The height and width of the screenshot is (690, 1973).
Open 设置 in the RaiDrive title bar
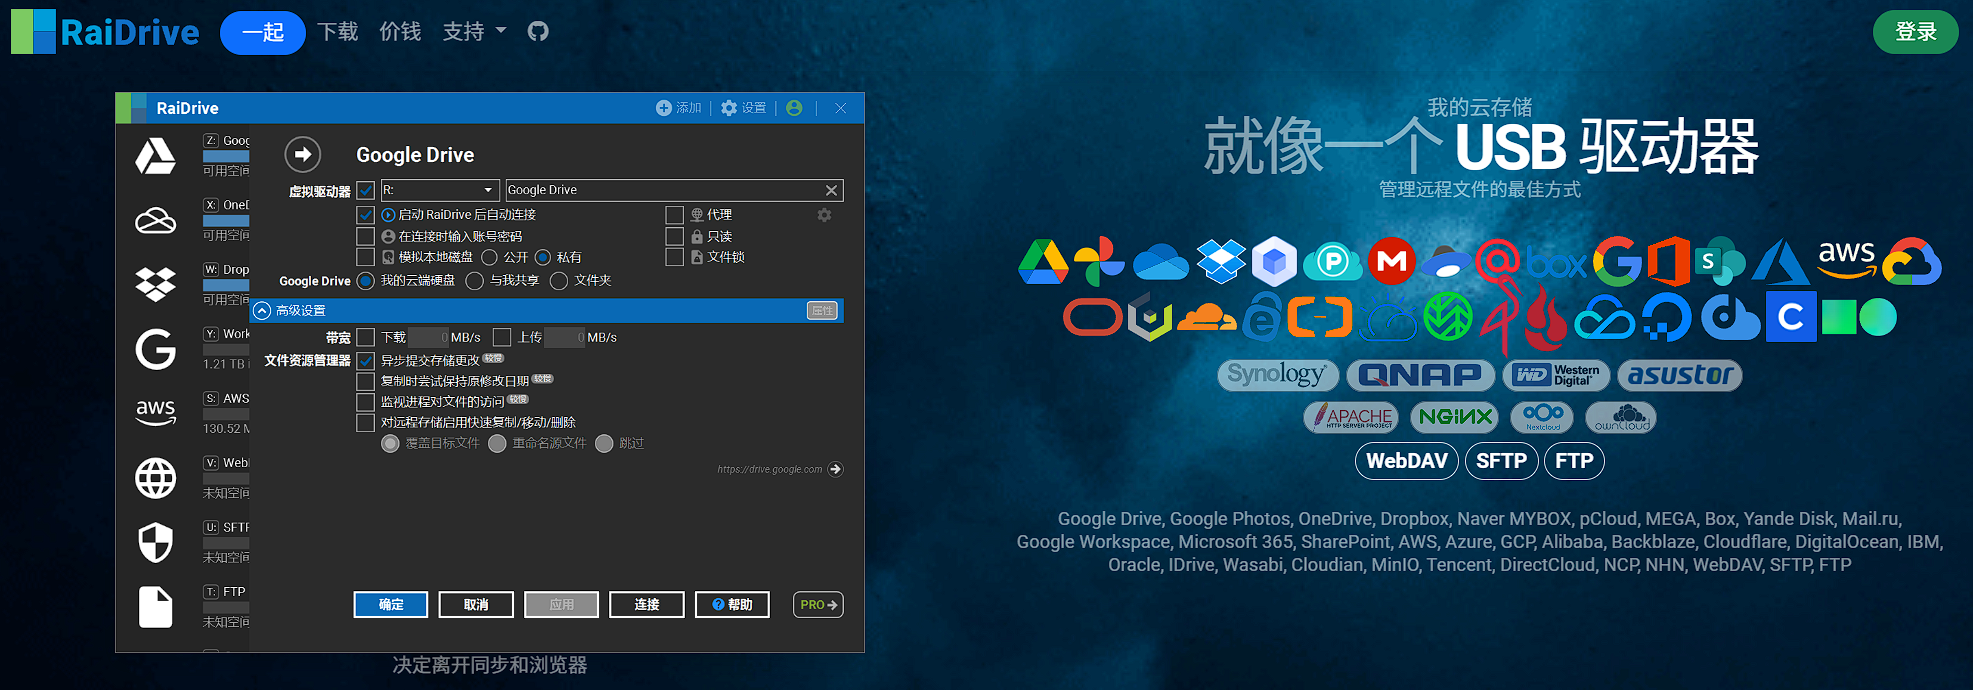pos(743,108)
